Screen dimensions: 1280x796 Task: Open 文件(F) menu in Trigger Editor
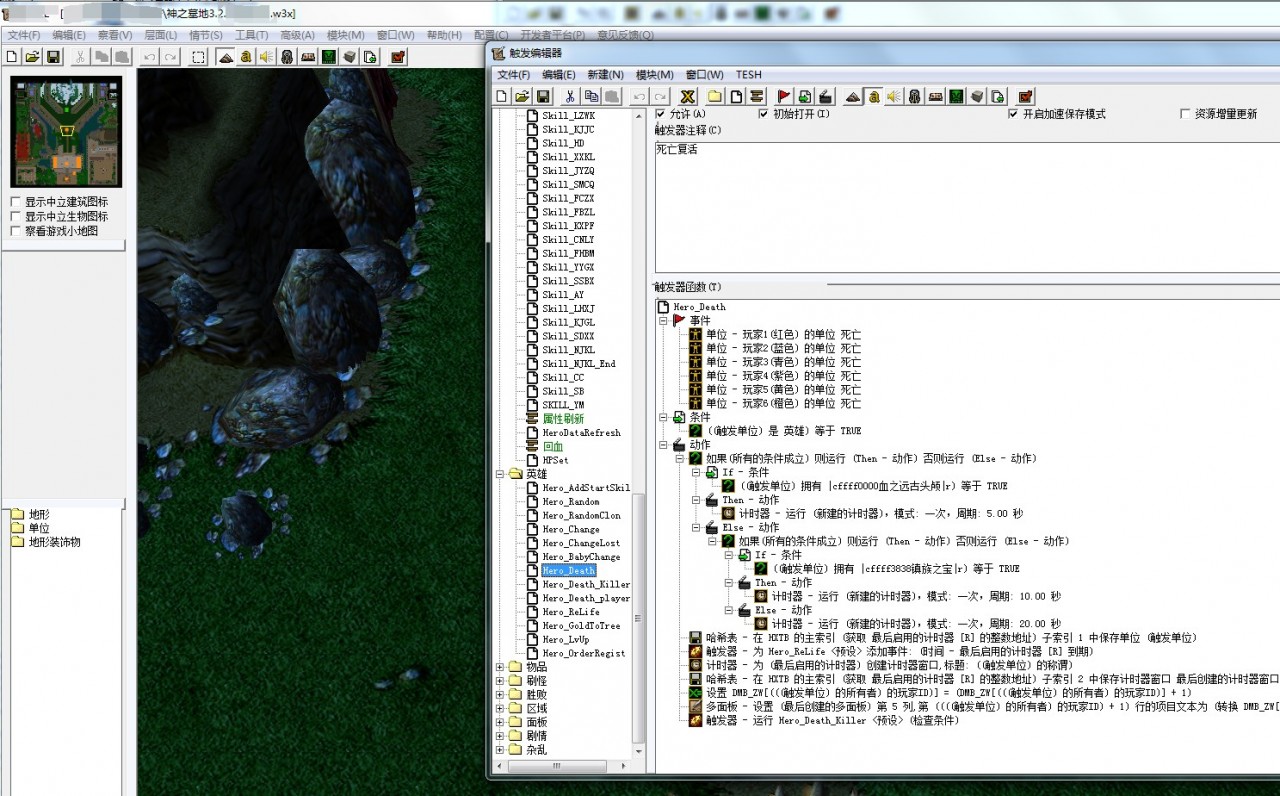tap(514, 75)
